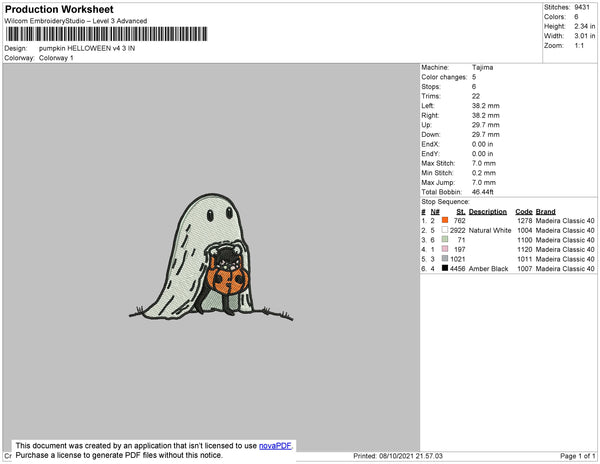Click 'Madeira Classic 40' in the code 1011 row
The width and height of the screenshot is (600, 464).
pyautogui.click(x=565, y=259)
